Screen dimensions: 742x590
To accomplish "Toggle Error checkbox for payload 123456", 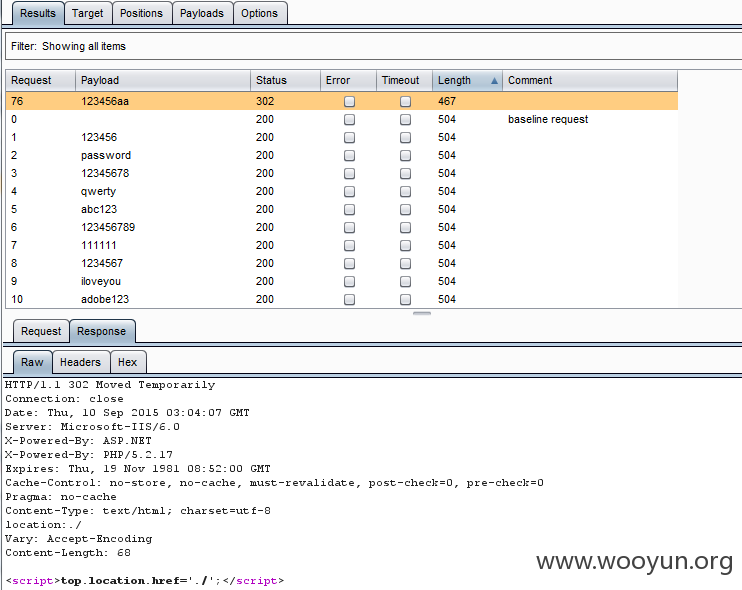I will click(349, 137).
